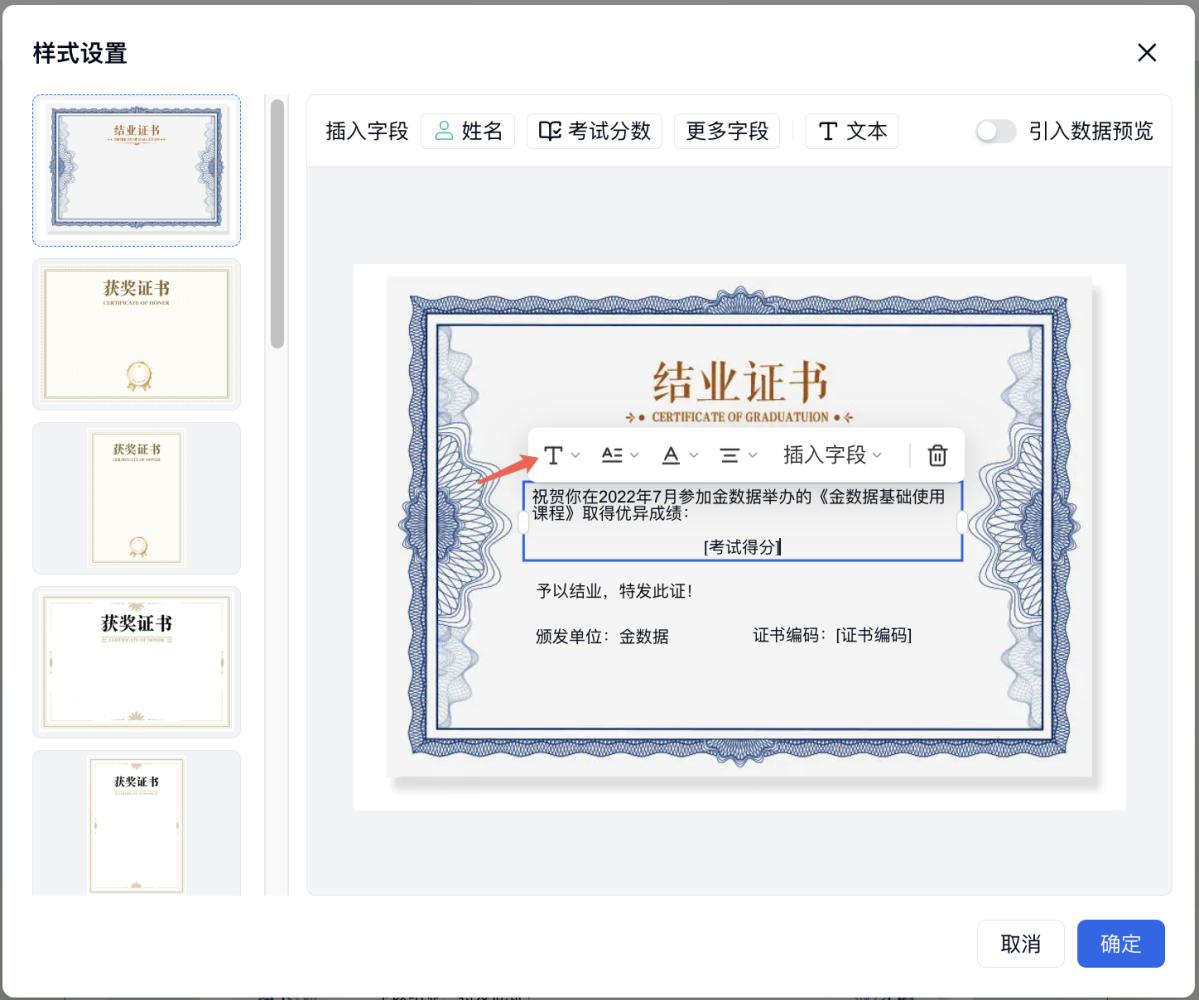Expand the chevron beside text color icon

tap(694, 456)
